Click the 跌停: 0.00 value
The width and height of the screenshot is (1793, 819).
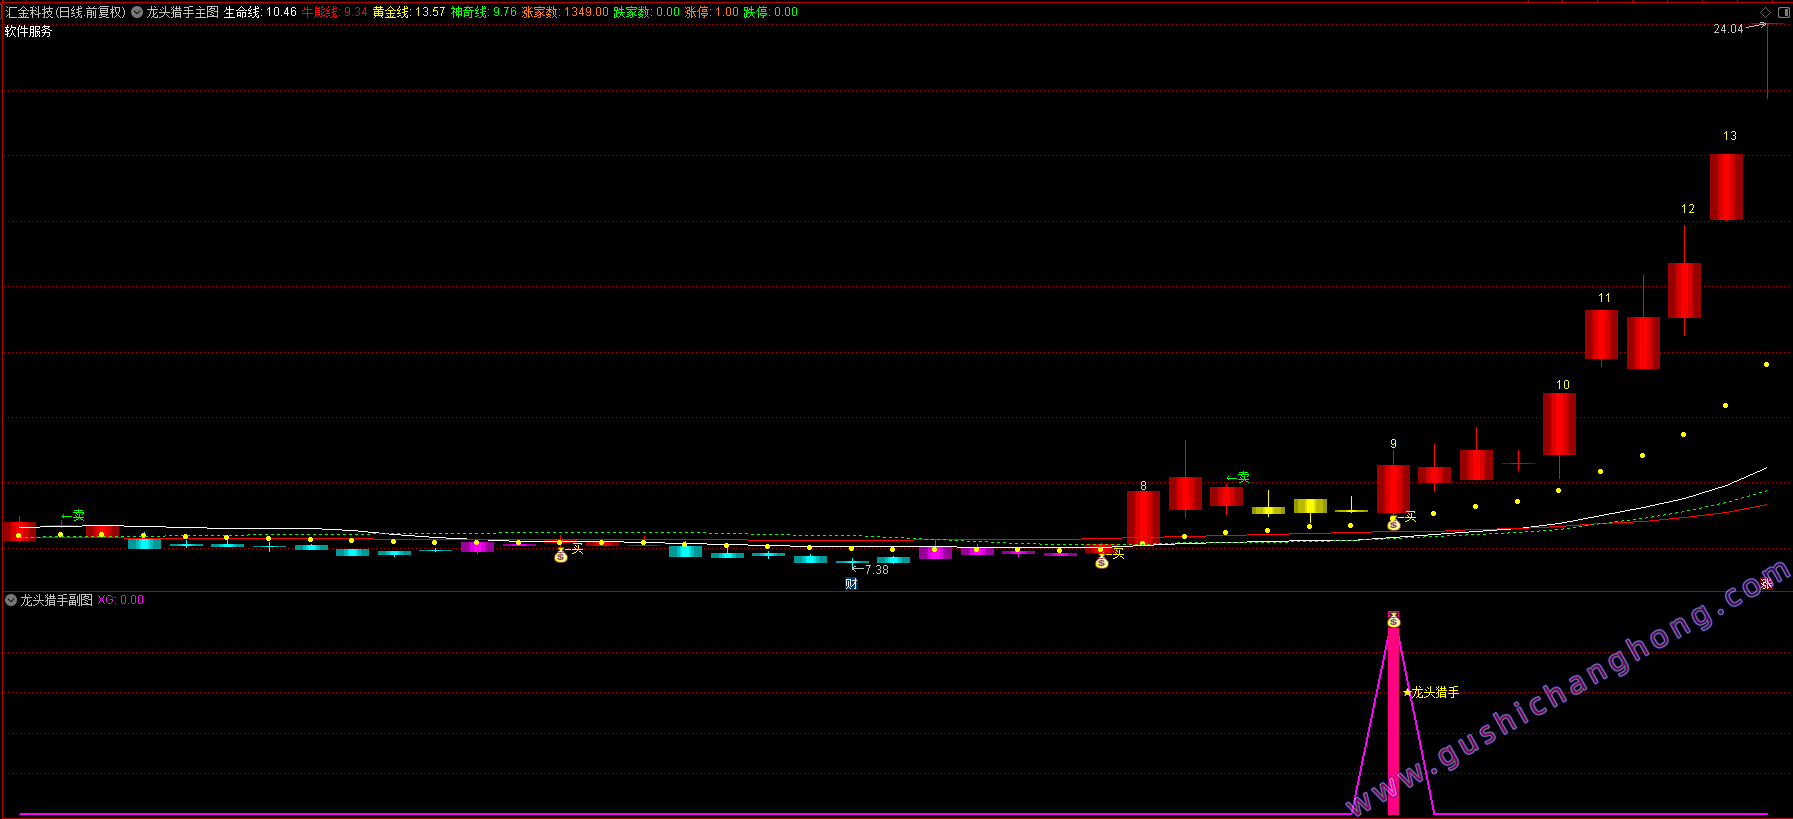point(771,12)
